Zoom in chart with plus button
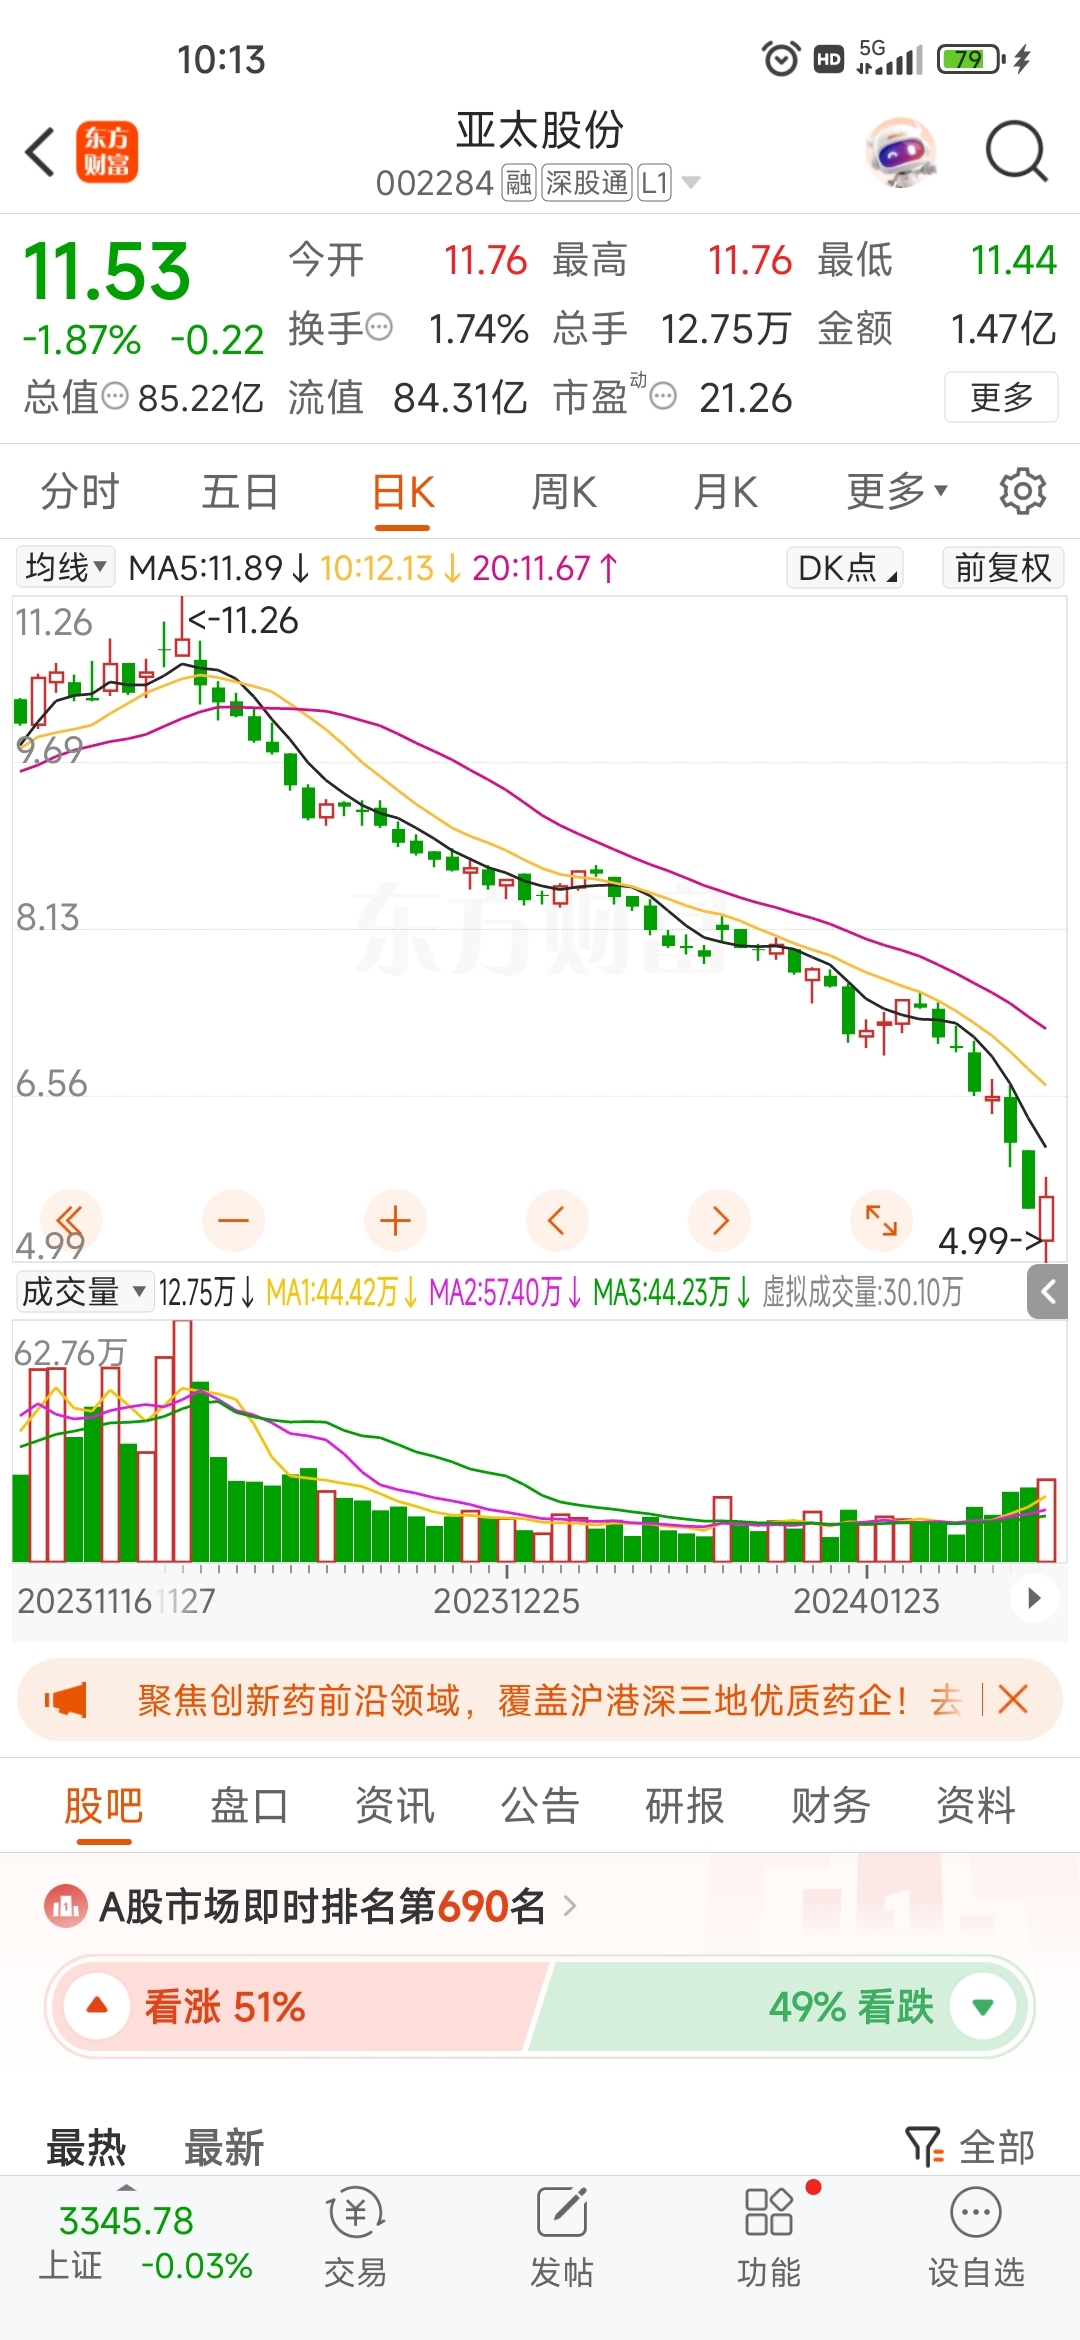Viewport: 1080px width, 2340px height. click(395, 1220)
